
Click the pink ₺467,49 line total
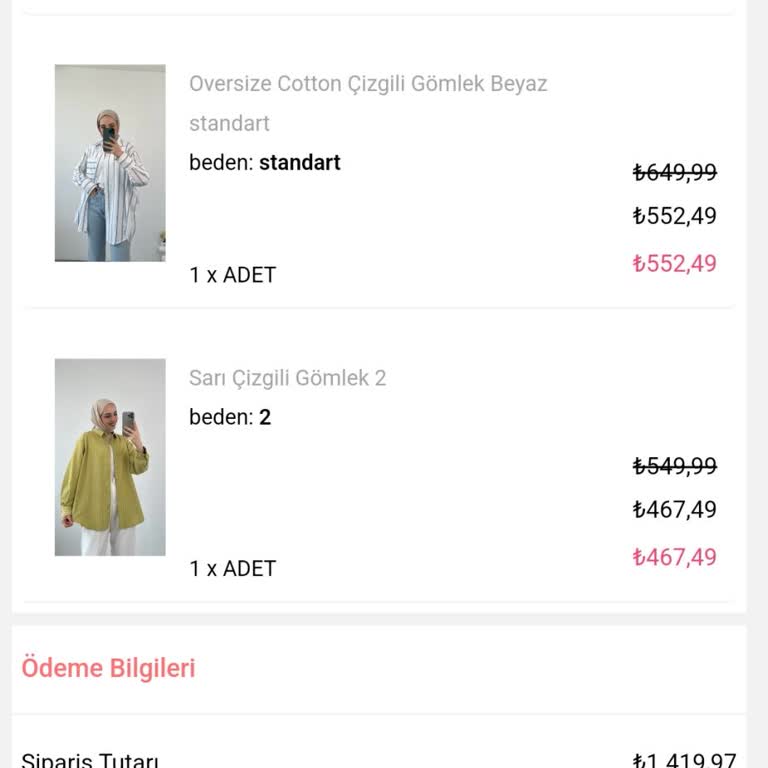[674, 557]
